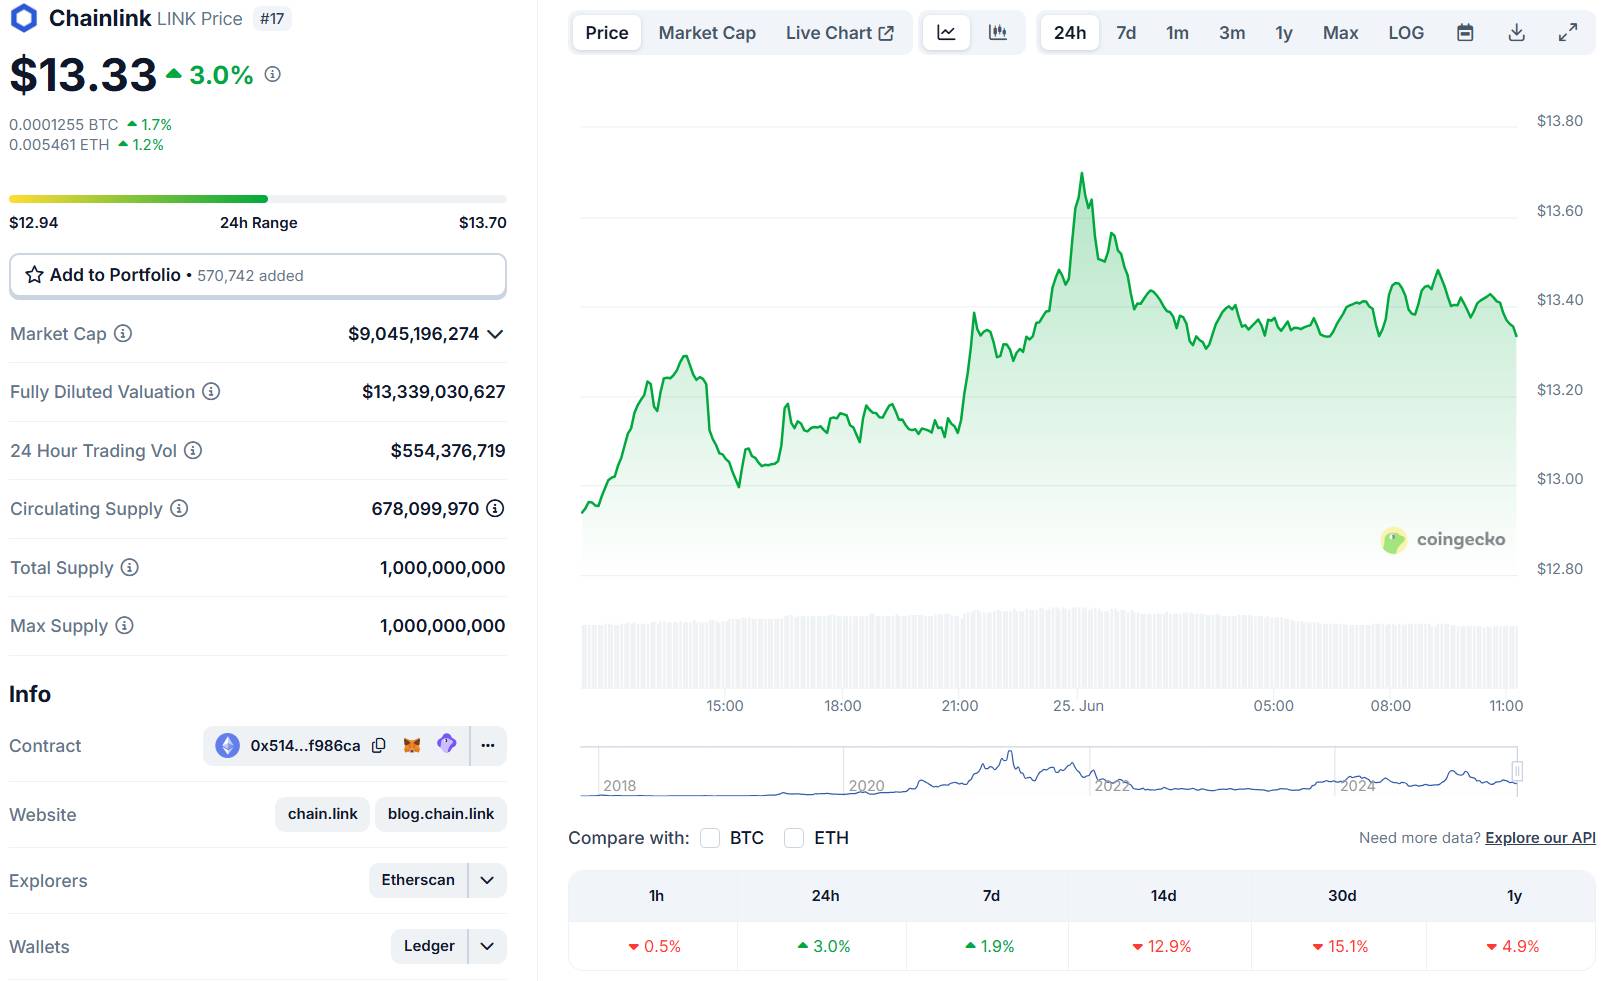1624x981 pixels.
Task: Show Max Supply info icon
Action: click(124, 625)
